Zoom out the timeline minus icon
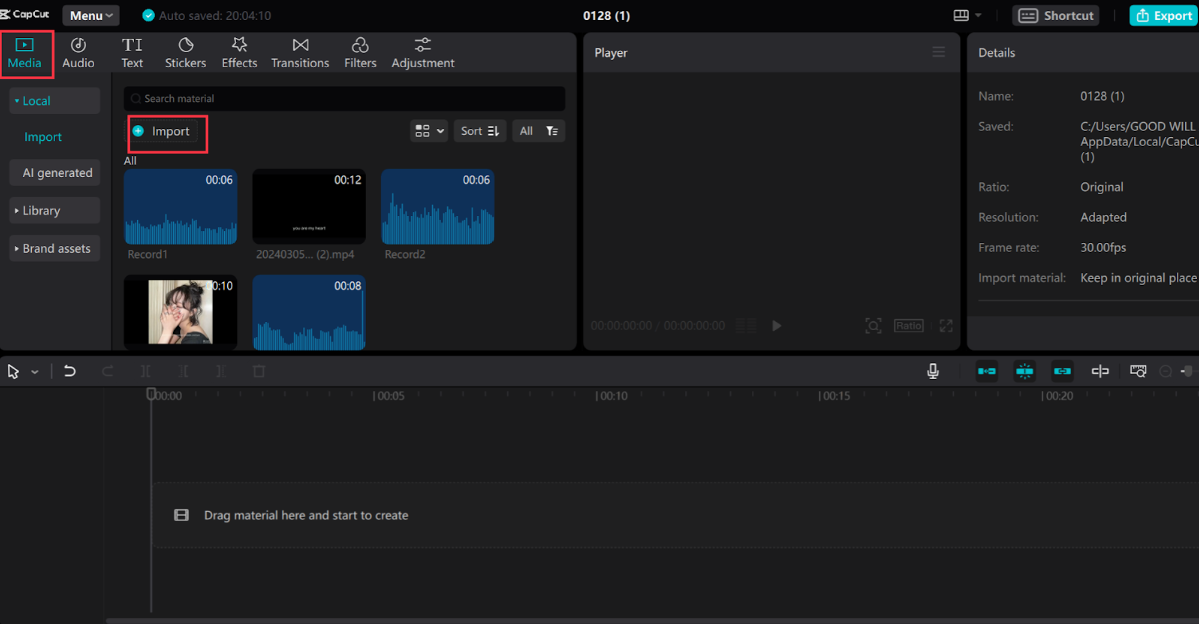This screenshot has height=624, width=1199. click(1165, 372)
